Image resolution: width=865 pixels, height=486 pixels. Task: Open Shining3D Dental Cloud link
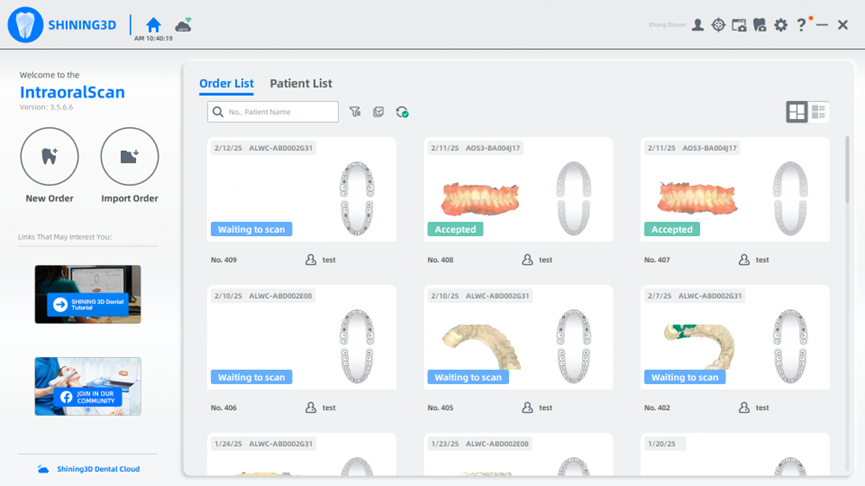[x=98, y=469]
